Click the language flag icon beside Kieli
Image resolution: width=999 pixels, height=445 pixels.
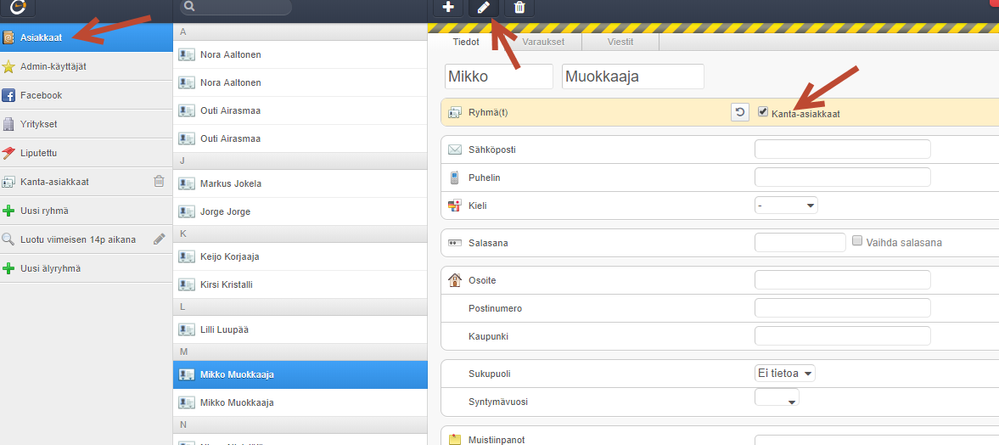click(x=454, y=205)
